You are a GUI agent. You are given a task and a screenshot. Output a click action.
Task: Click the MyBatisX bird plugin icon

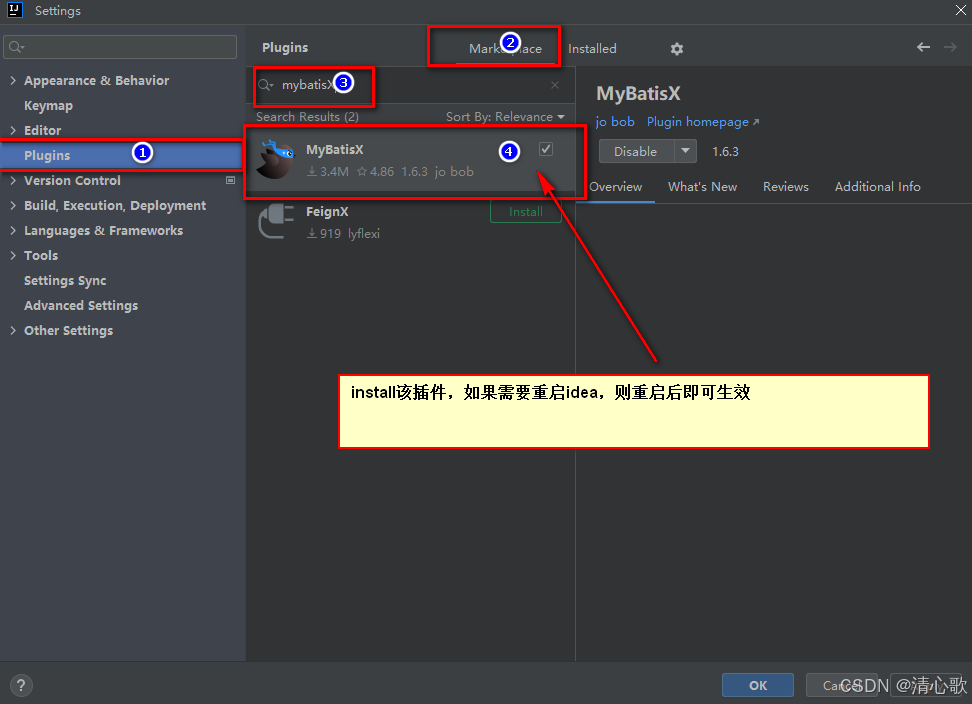coord(276,159)
